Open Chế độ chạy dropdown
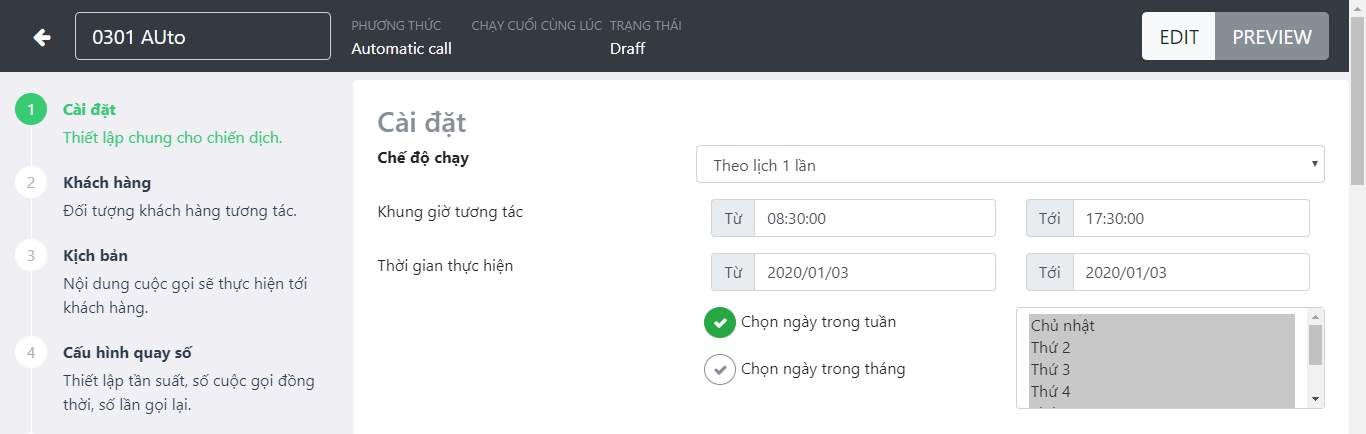This screenshot has width=1366, height=434. 1010,165
